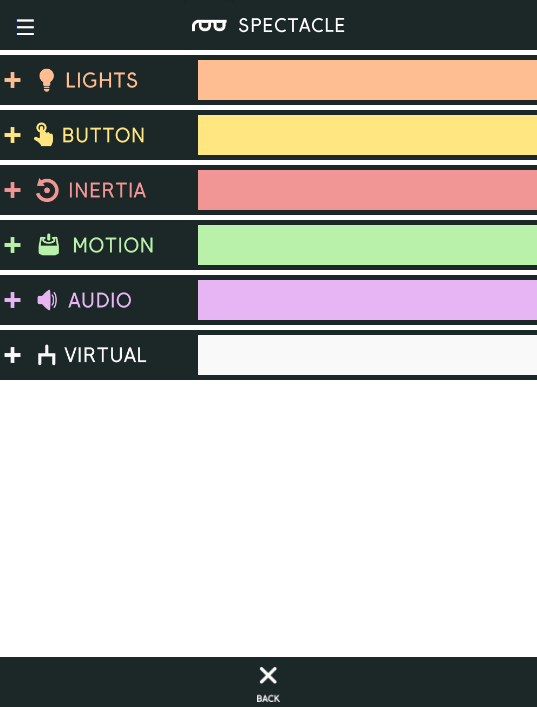Click the Virtual board icon
This screenshot has height=707, width=537.
coord(46,355)
